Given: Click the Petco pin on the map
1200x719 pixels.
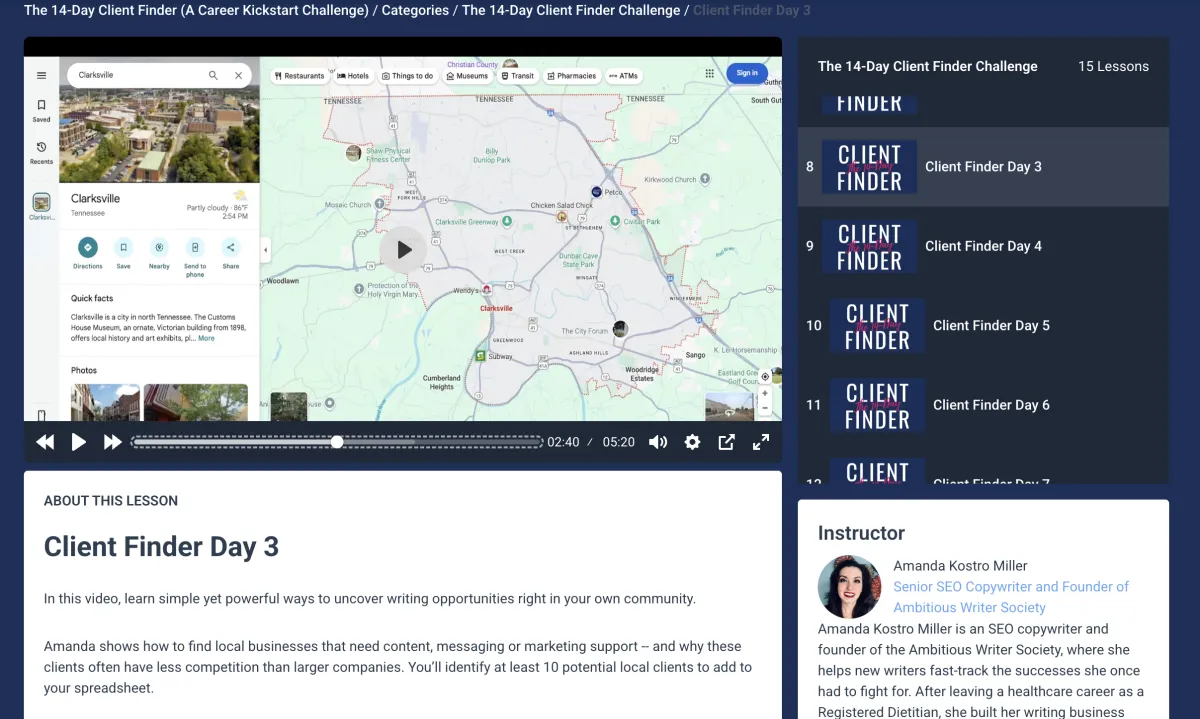Looking at the screenshot, I should 596,191.
